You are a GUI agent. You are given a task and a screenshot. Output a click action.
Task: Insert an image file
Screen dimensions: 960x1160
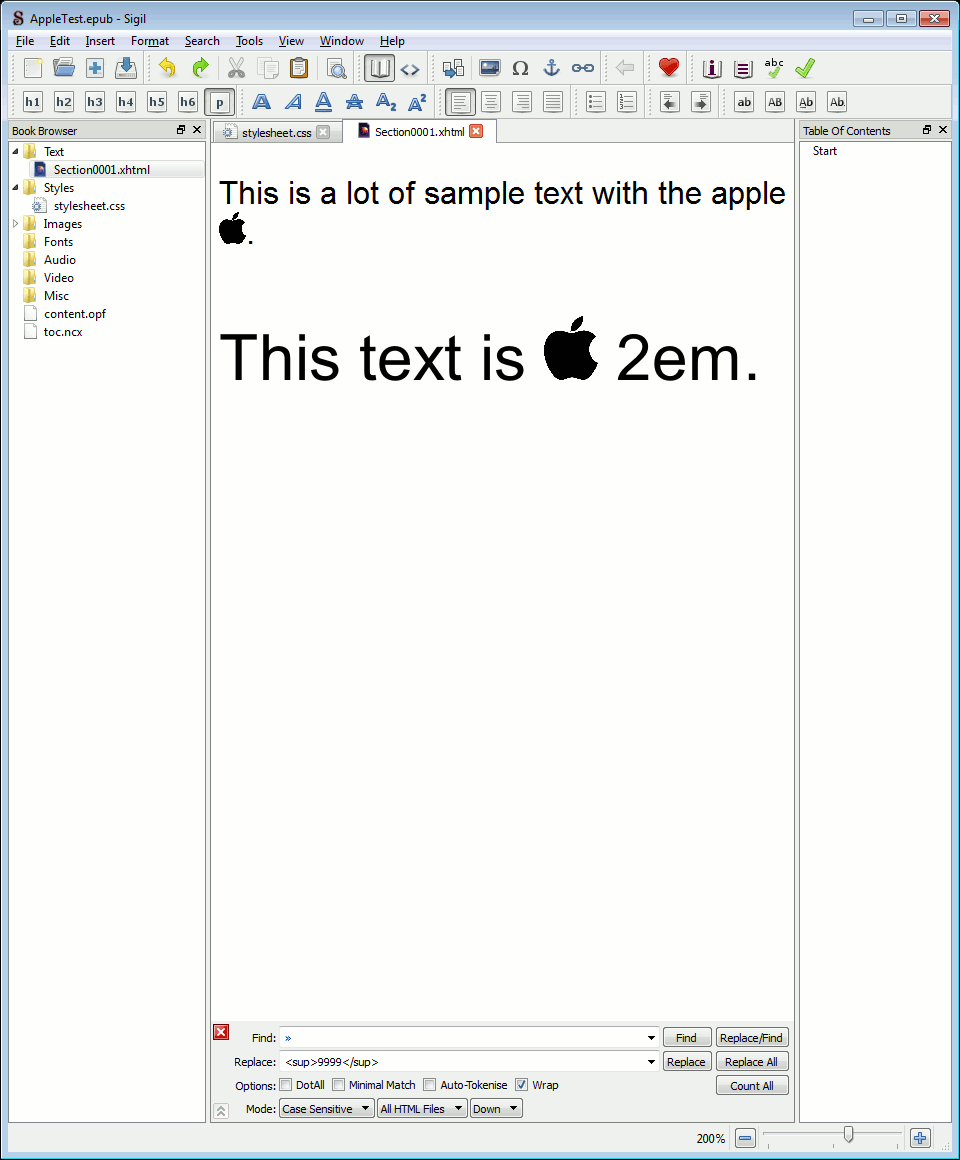[490, 69]
